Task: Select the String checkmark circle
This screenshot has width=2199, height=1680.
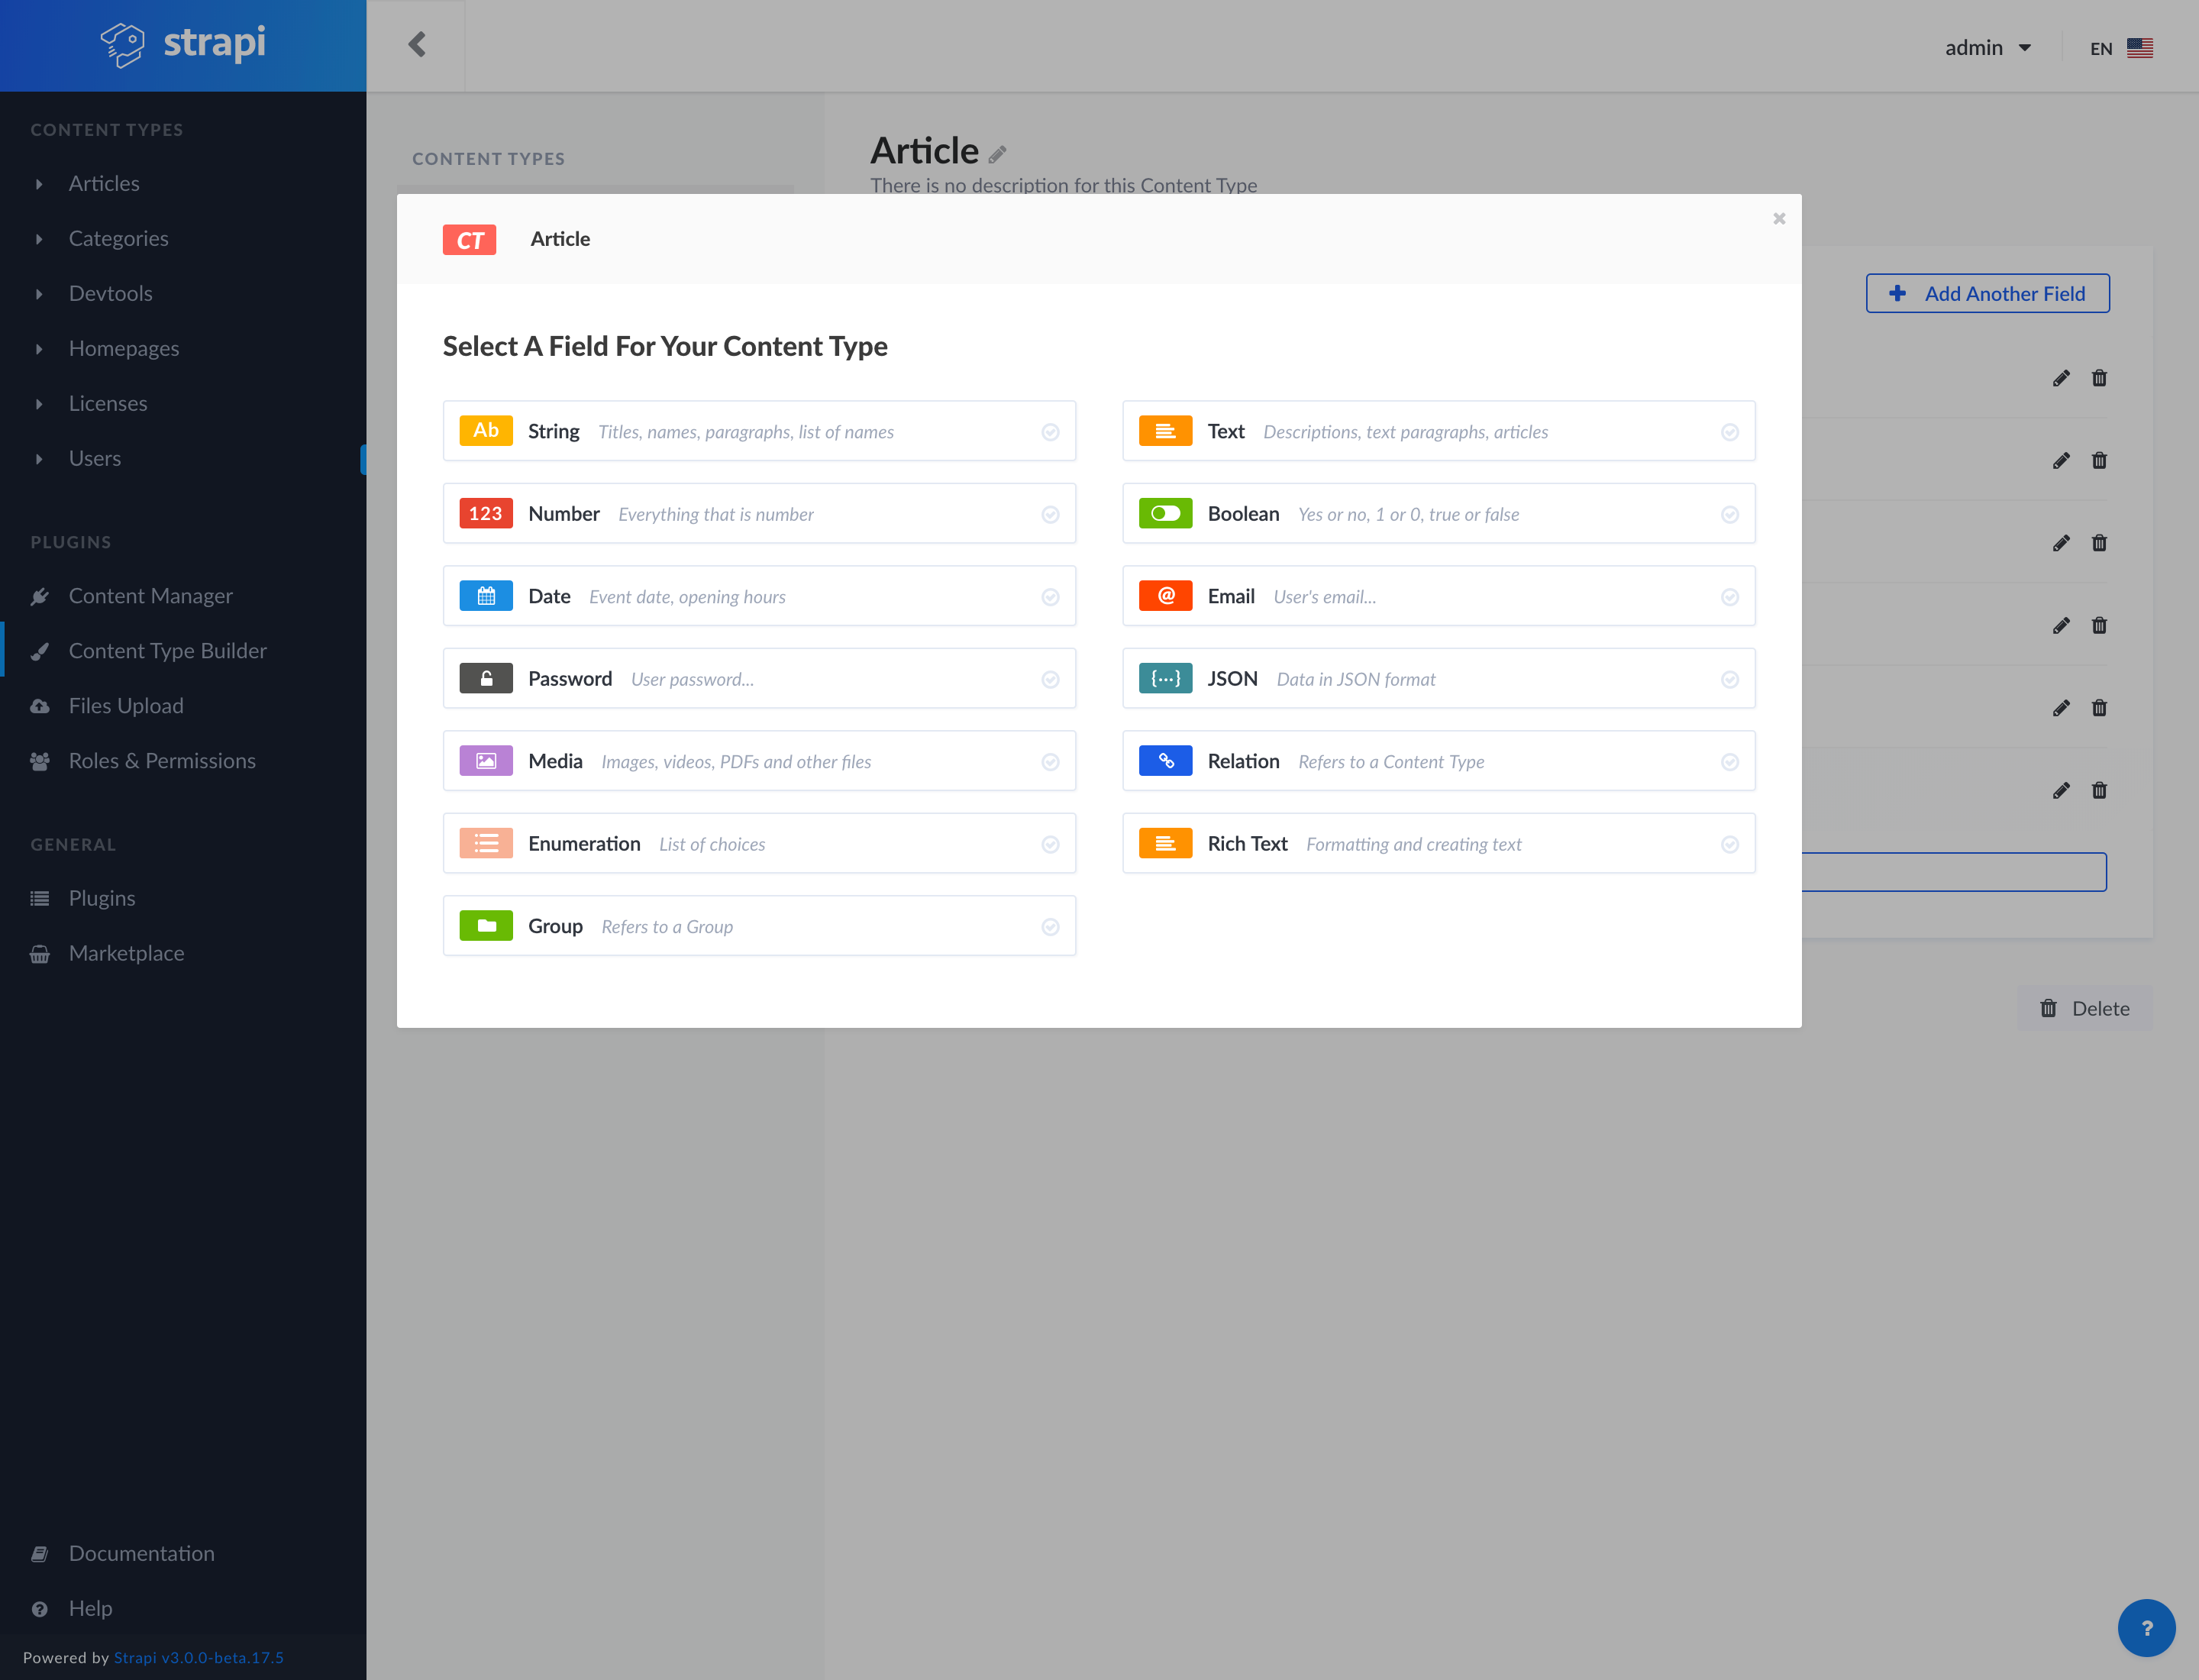Action: (x=1050, y=432)
